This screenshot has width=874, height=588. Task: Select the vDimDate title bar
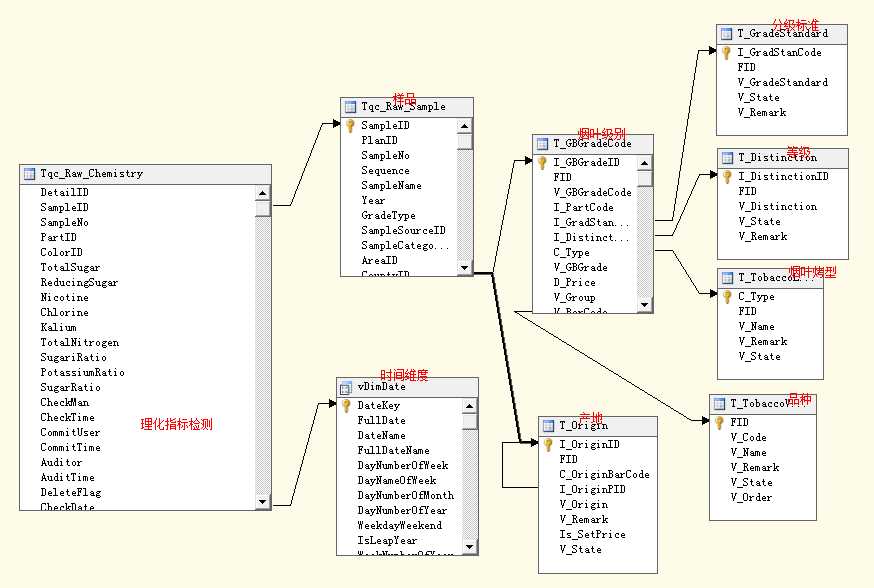click(407, 387)
